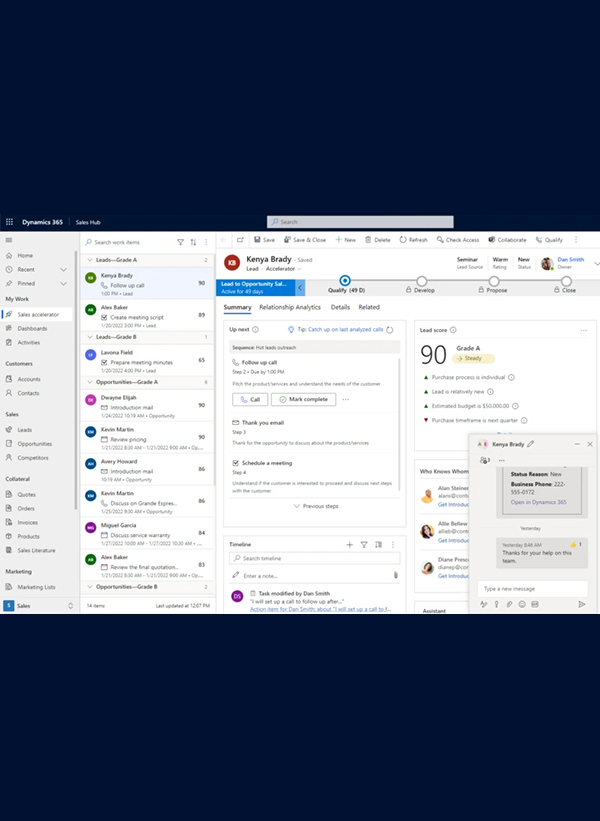Insert an emoji in chat
This screenshot has height=821, width=600.
point(522,604)
